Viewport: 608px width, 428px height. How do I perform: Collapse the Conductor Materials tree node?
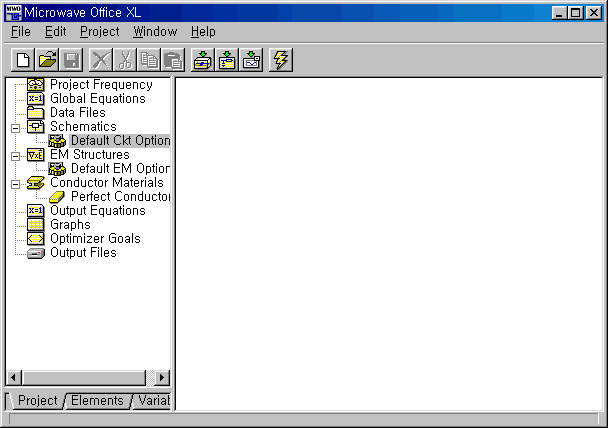click(16, 184)
